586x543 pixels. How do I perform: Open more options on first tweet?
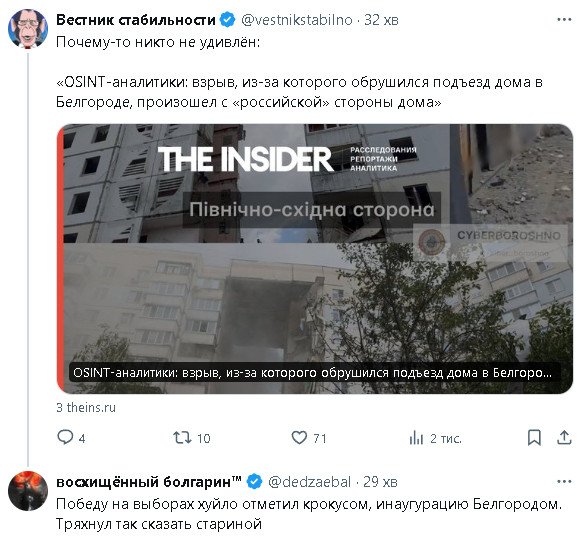(x=564, y=19)
